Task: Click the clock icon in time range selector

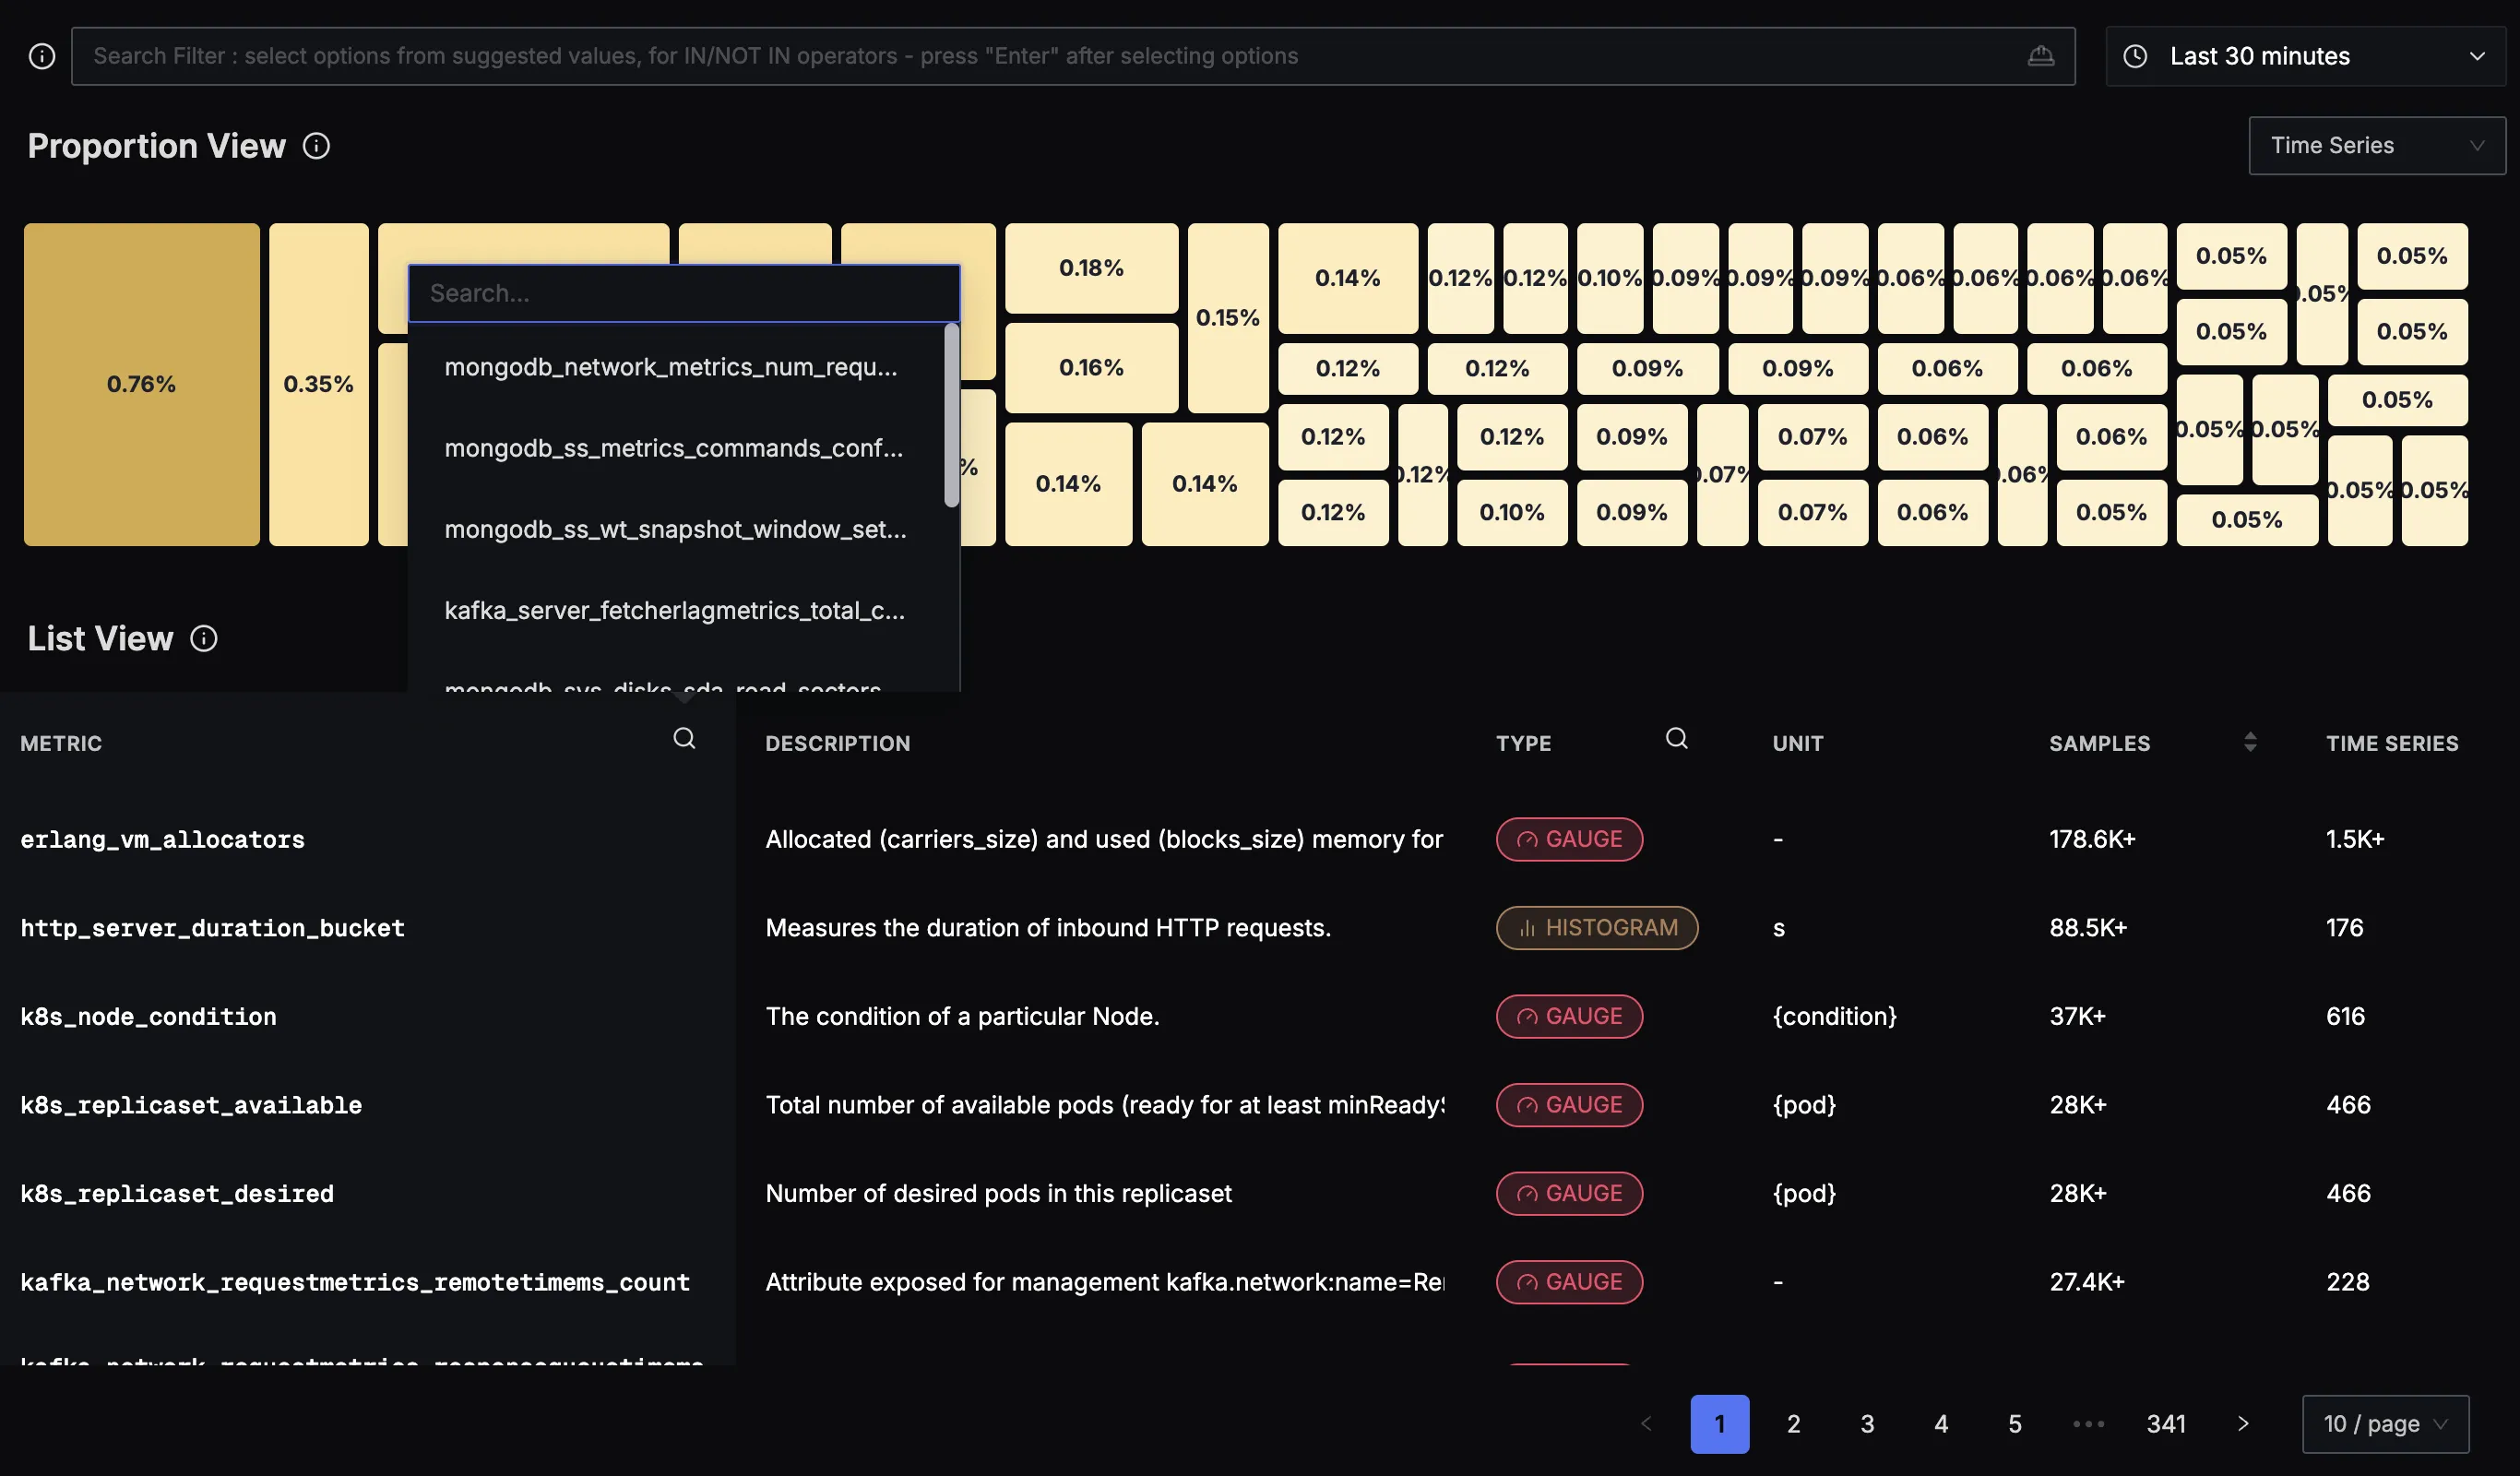Action: pos(2134,56)
